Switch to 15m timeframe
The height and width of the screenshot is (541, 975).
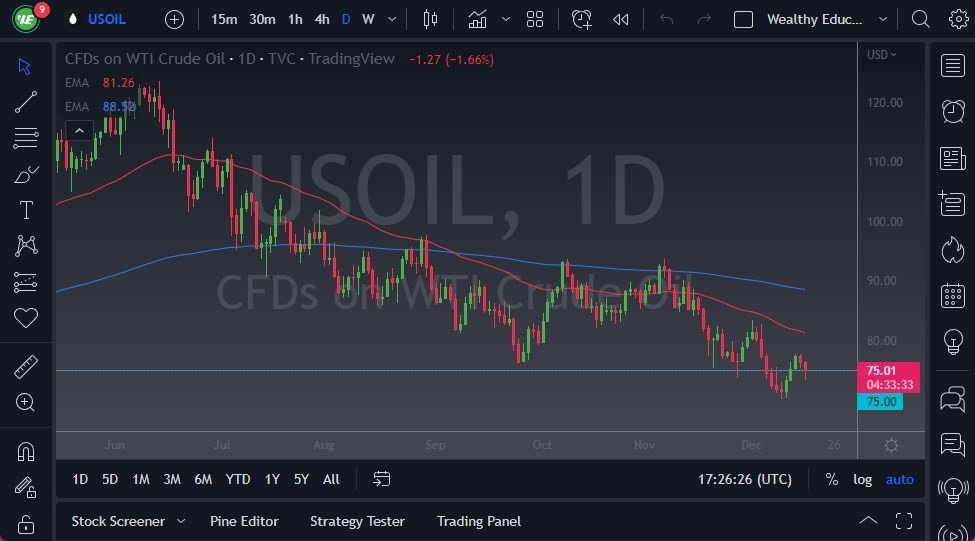pos(224,19)
